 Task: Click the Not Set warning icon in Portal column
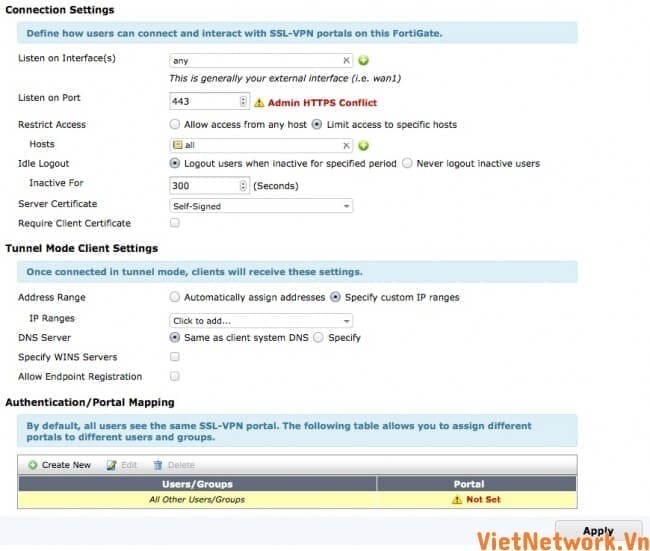click(457, 500)
